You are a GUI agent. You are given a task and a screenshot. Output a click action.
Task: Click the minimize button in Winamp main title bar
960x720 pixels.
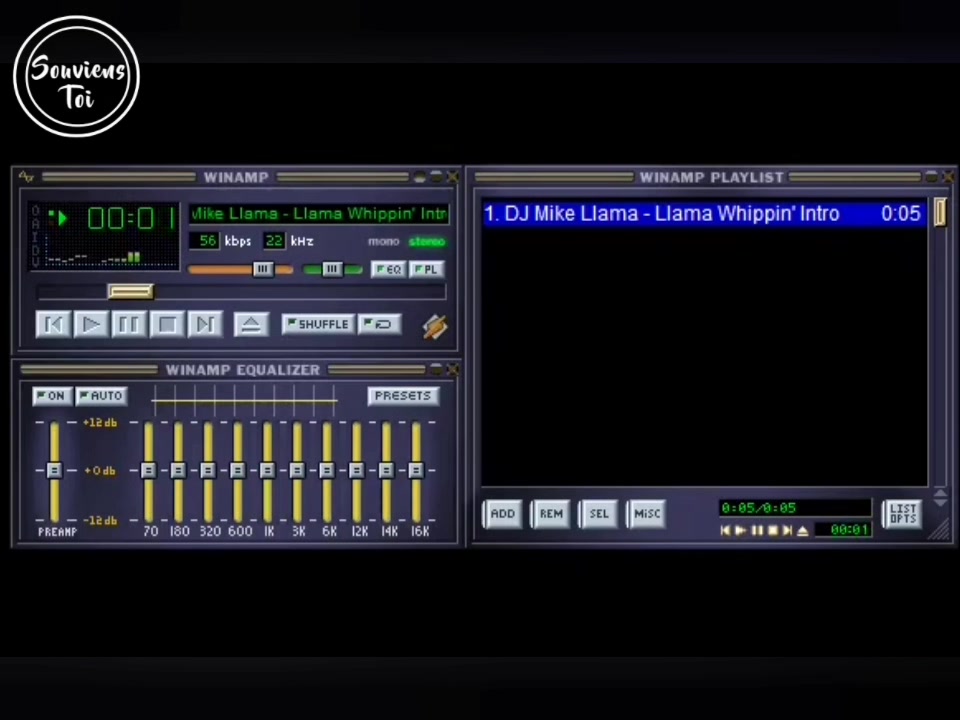[420, 177]
